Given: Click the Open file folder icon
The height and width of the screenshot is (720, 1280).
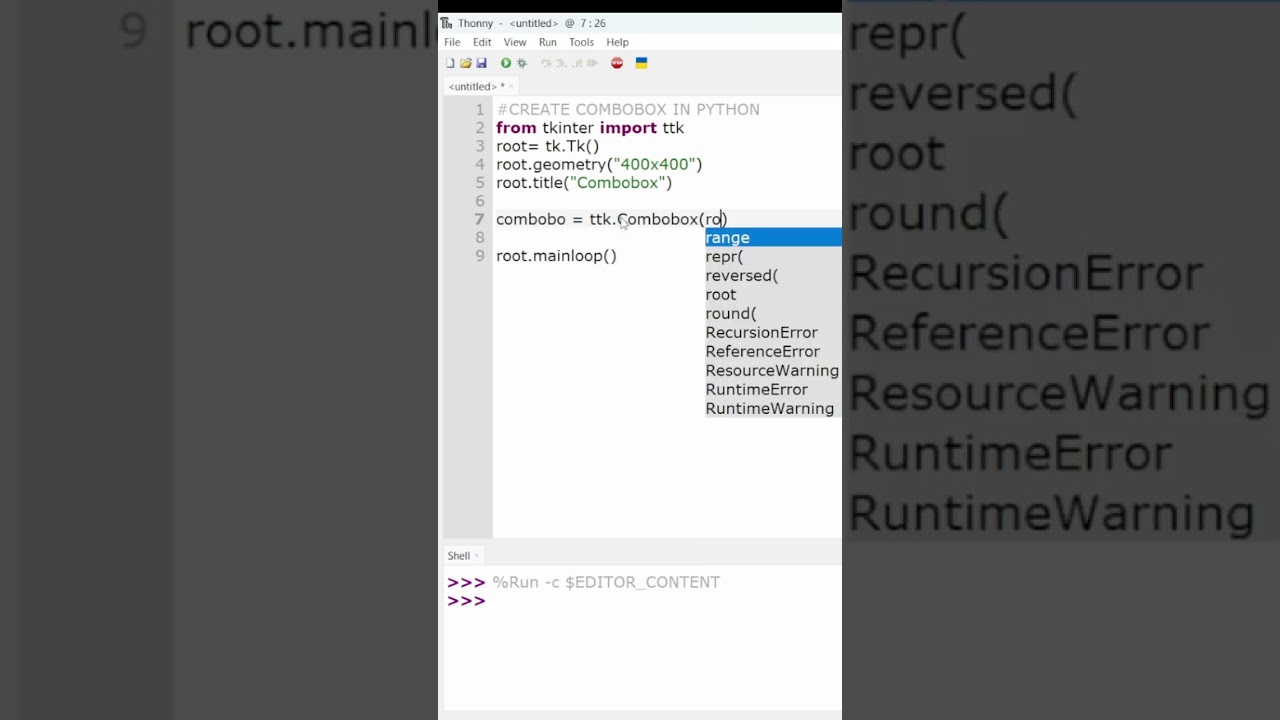Looking at the screenshot, I should 466,63.
